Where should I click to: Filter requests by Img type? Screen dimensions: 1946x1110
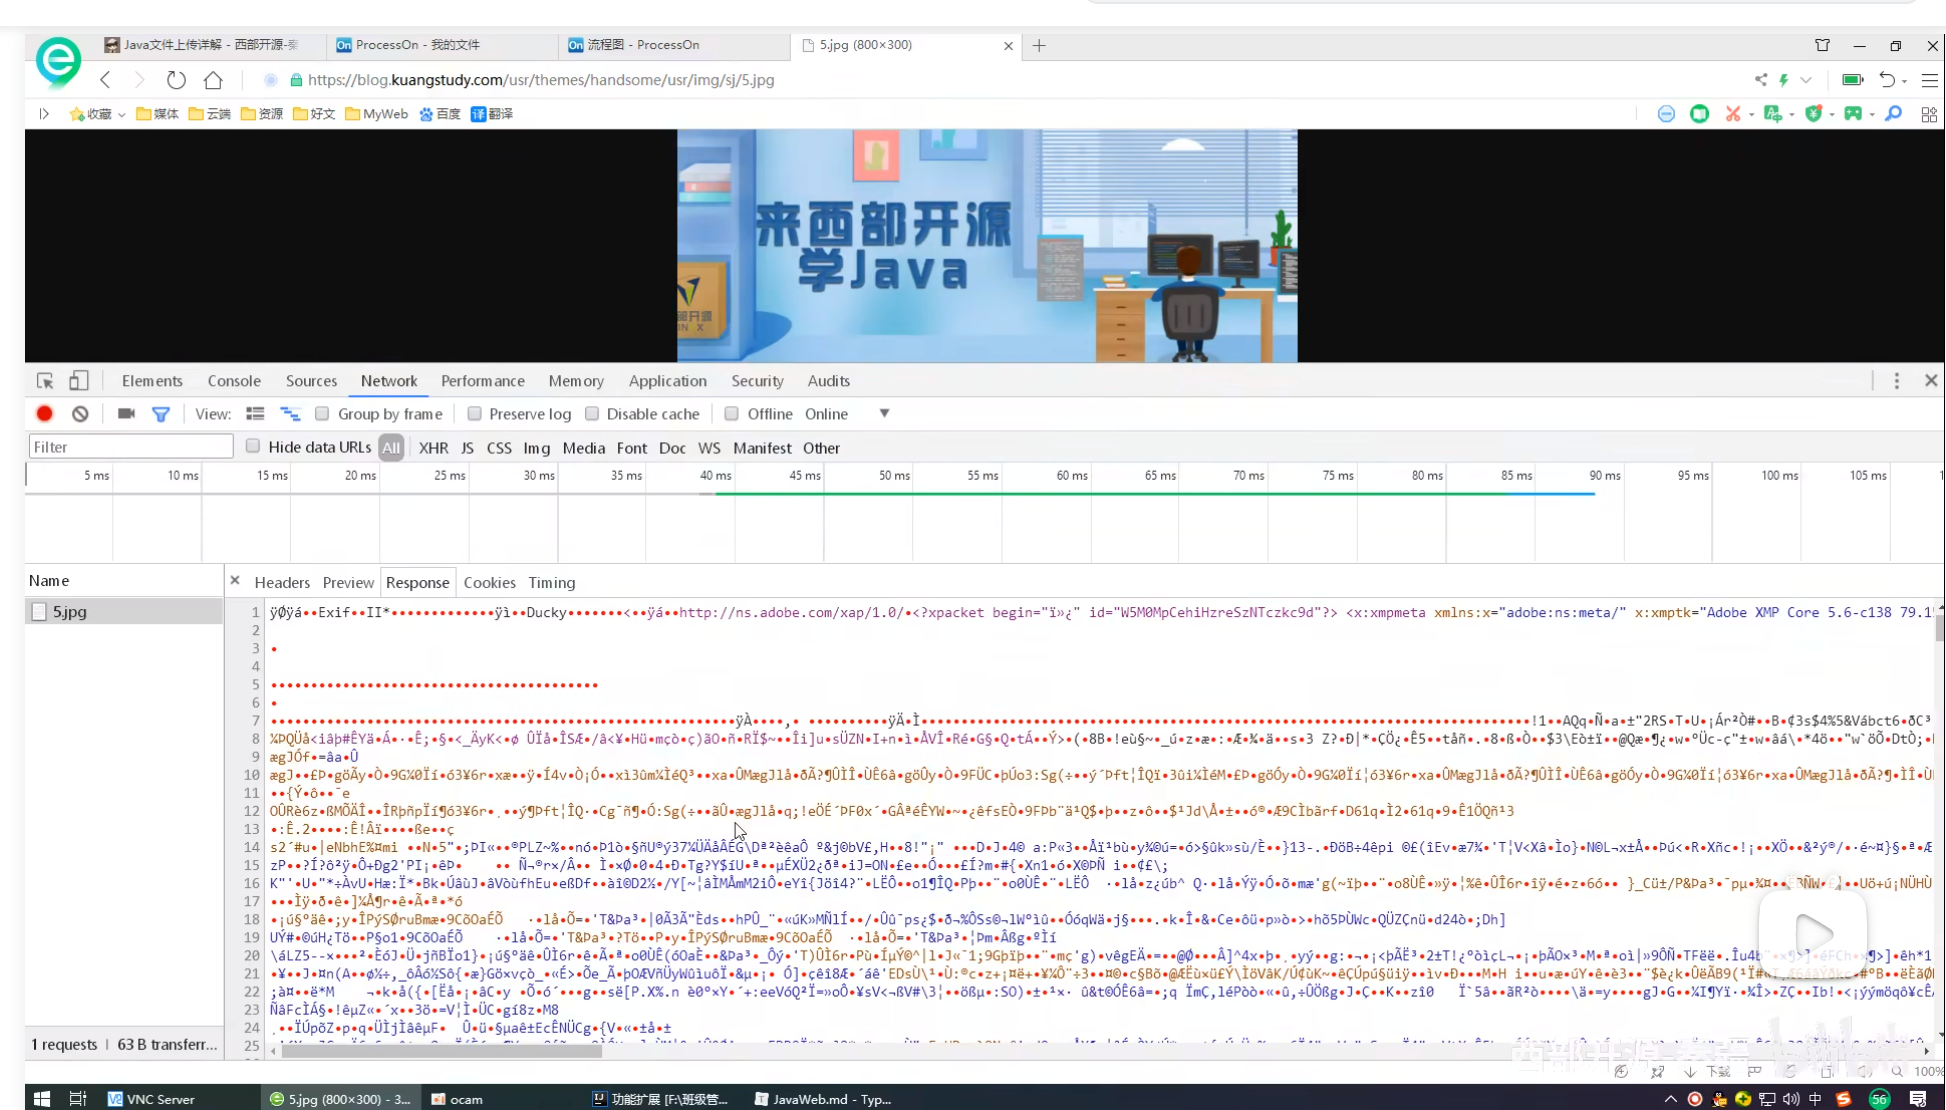pyautogui.click(x=536, y=448)
